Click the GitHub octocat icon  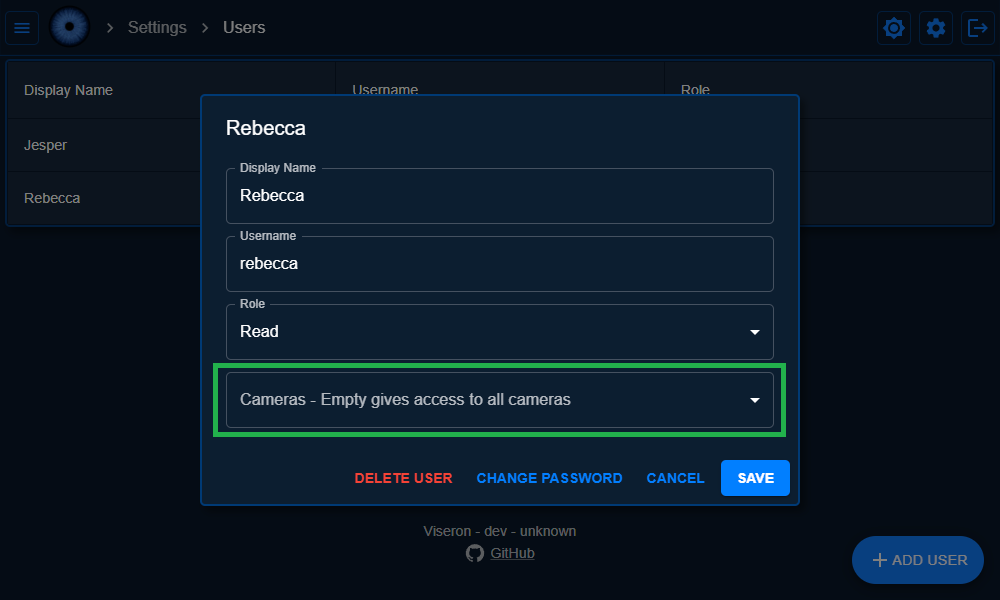[475, 553]
